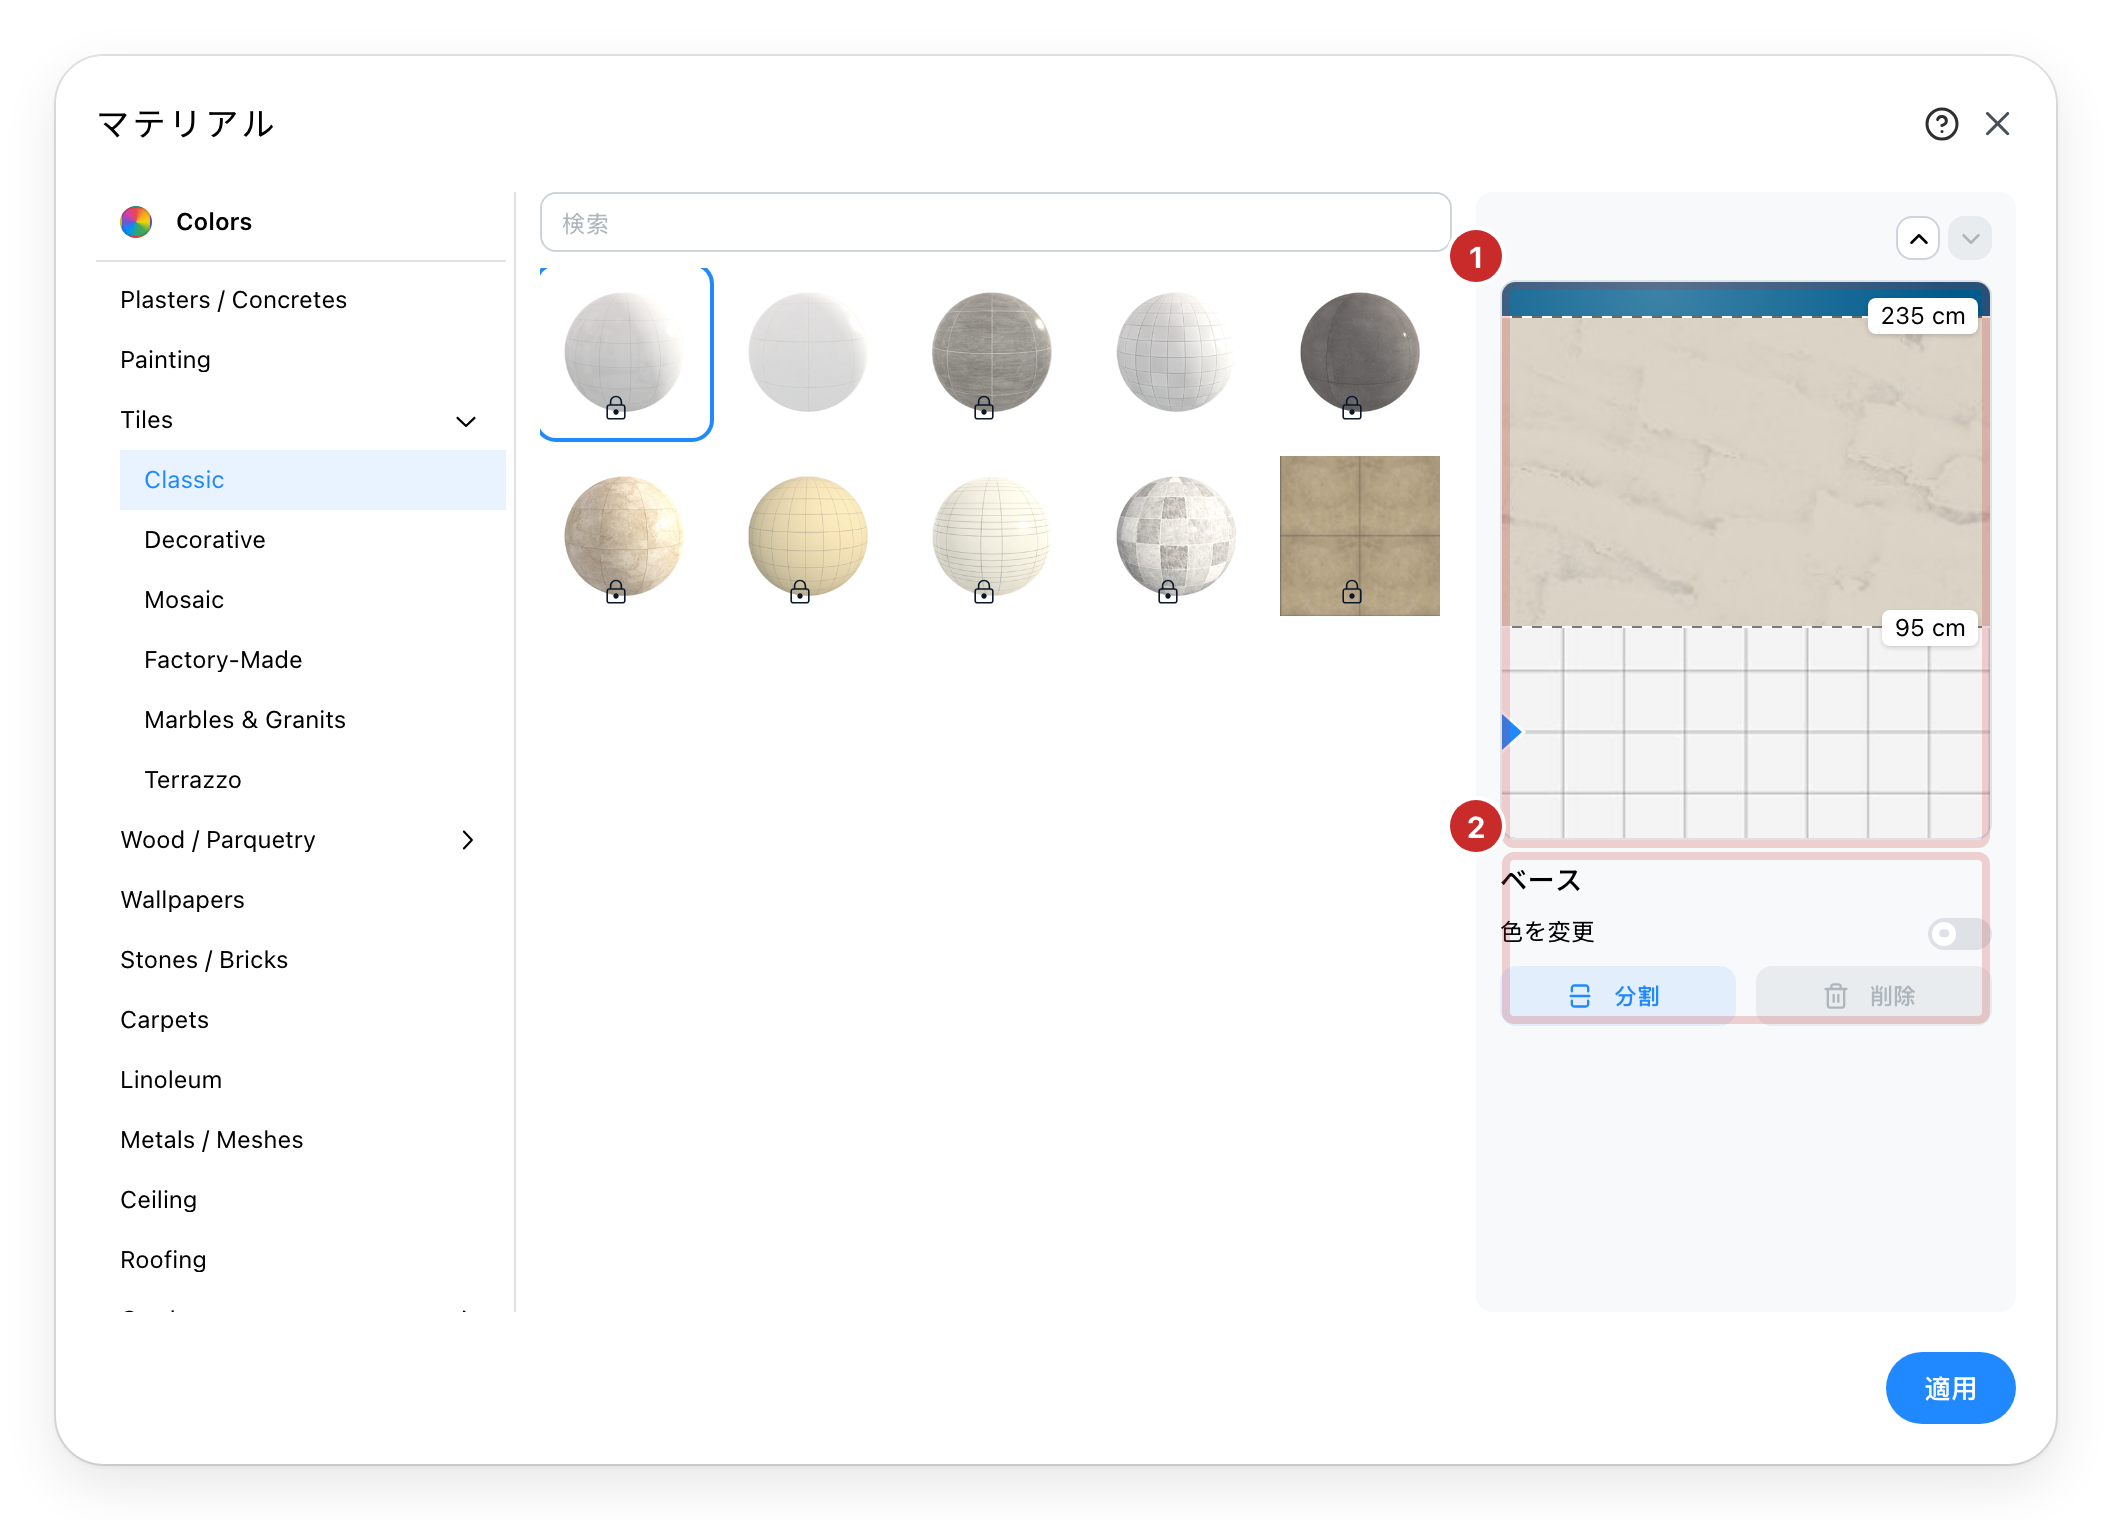The height and width of the screenshot is (1520, 2112).
Task: Move wall section up with arrow button
Action: (1918, 239)
